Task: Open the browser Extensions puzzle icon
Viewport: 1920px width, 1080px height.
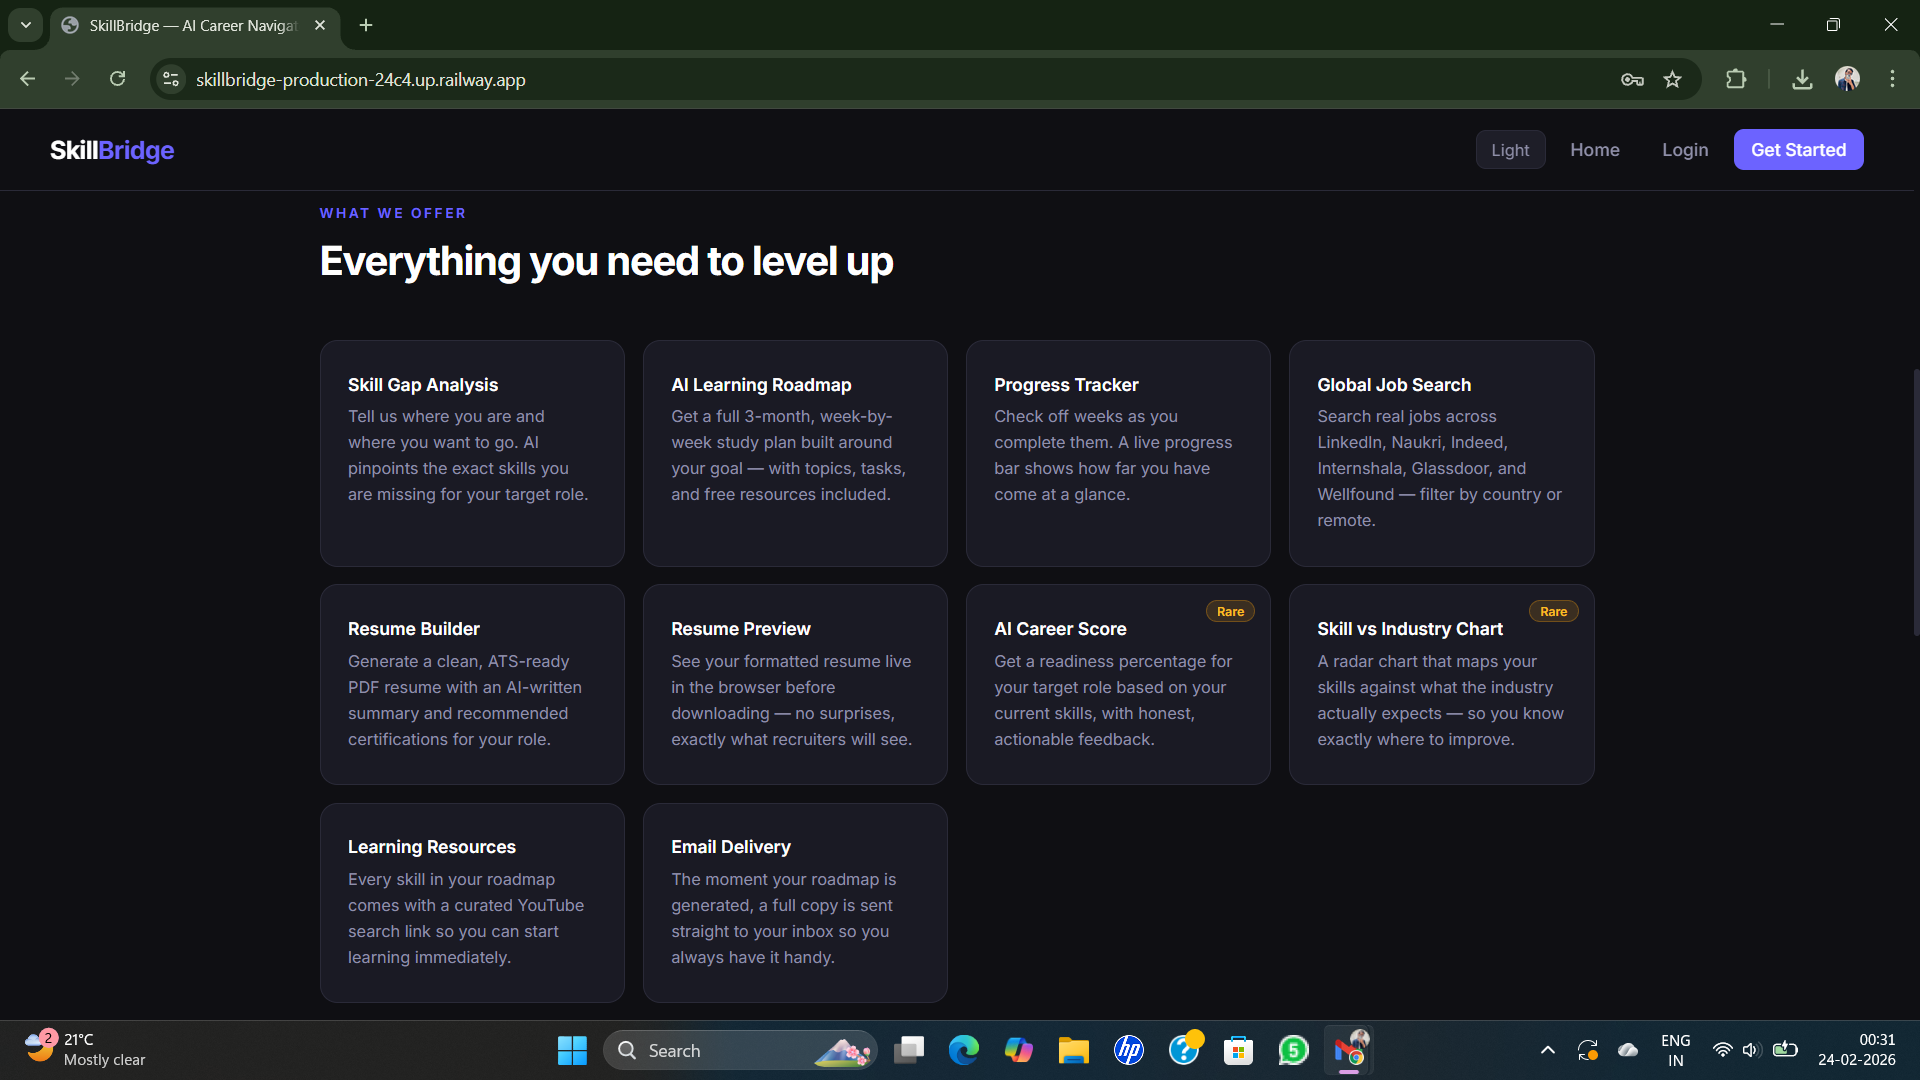Action: (1736, 79)
